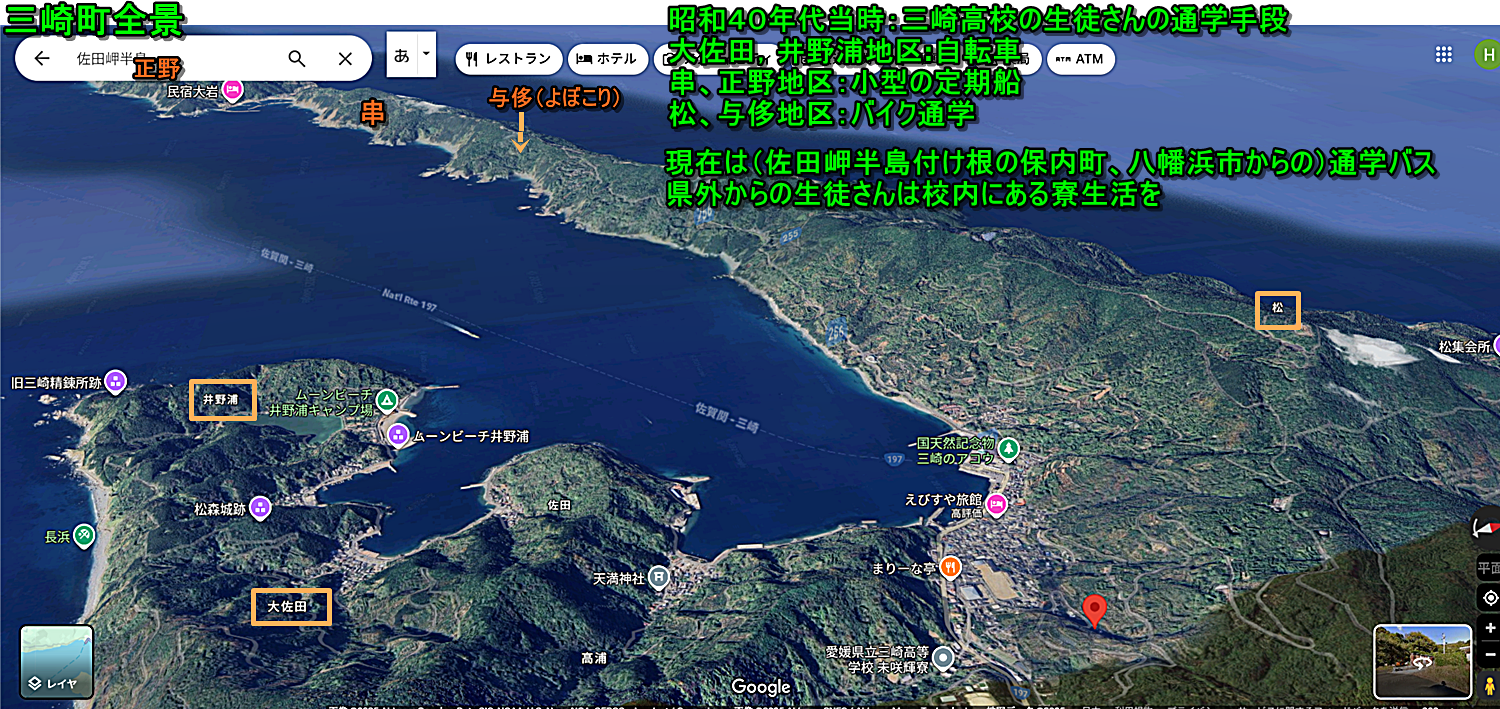Viewport: 1500px width, 709px height.
Task: Click the compass to reset north
Action: (1486, 528)
